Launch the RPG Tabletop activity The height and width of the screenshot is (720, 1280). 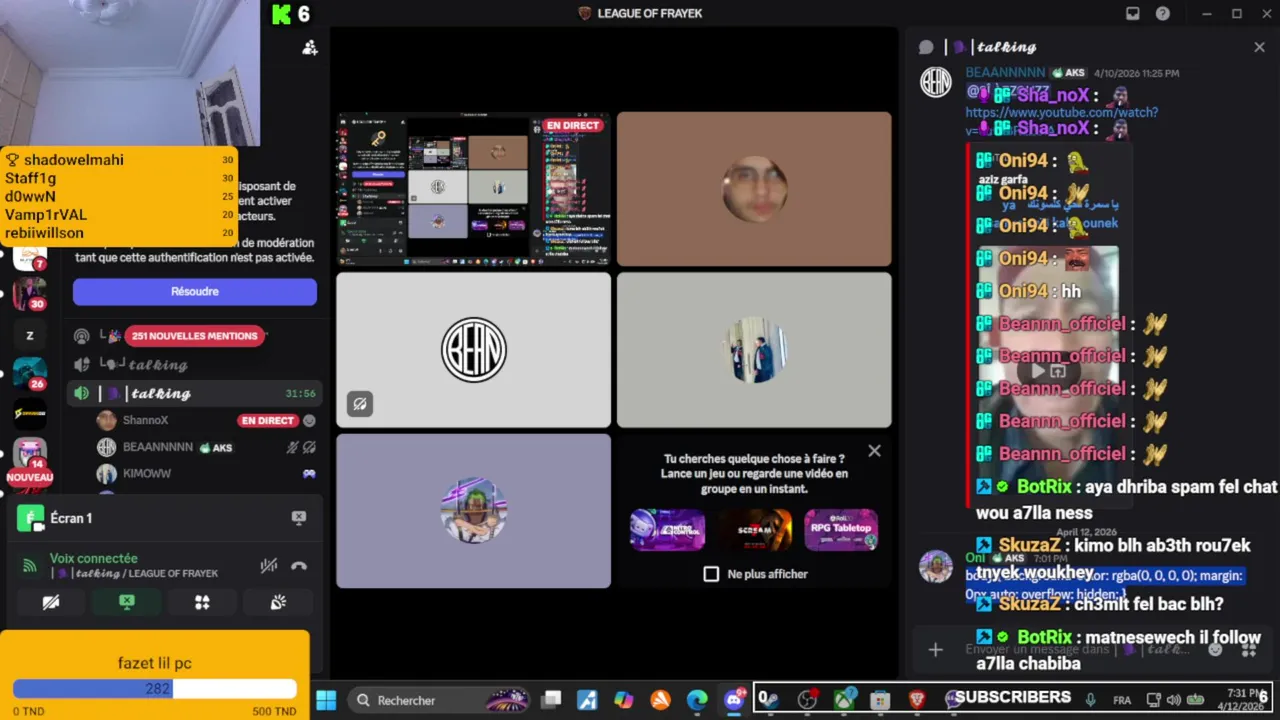click(841, 529)
